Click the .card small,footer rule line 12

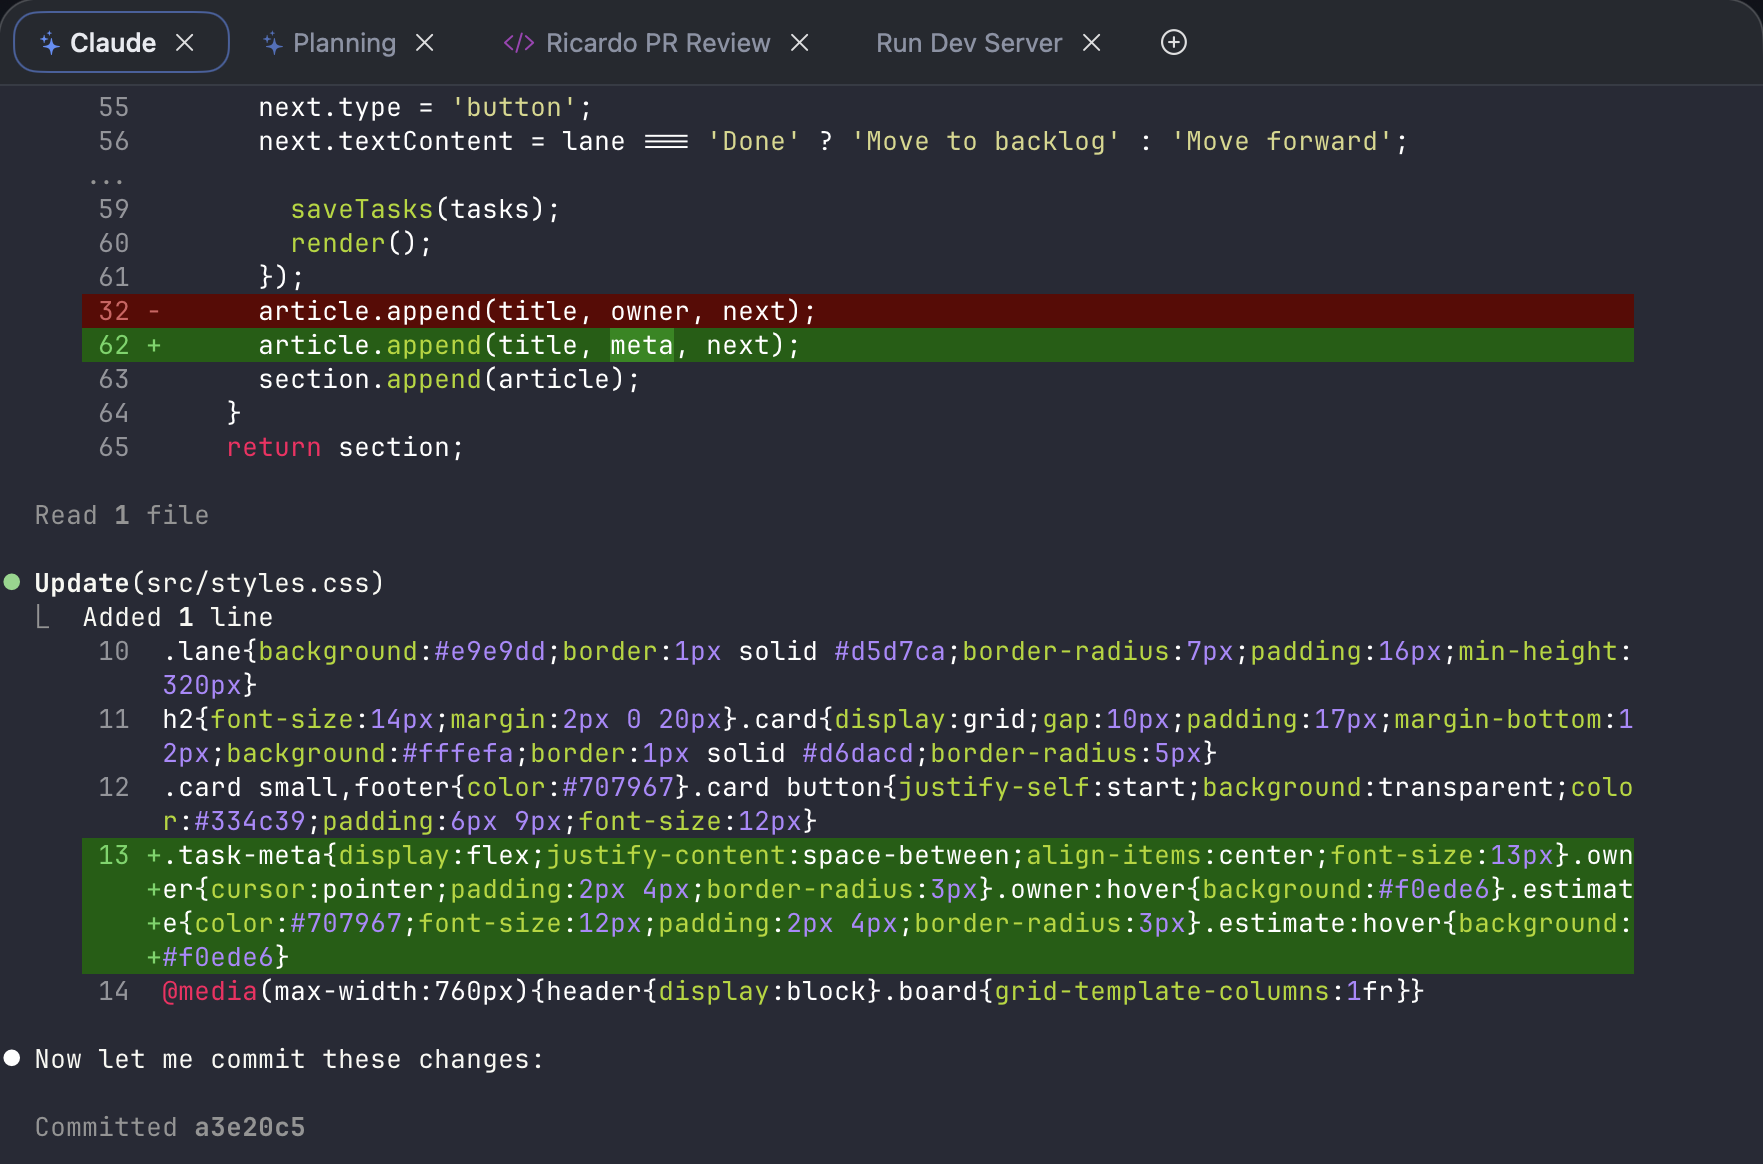pos(897,804)
